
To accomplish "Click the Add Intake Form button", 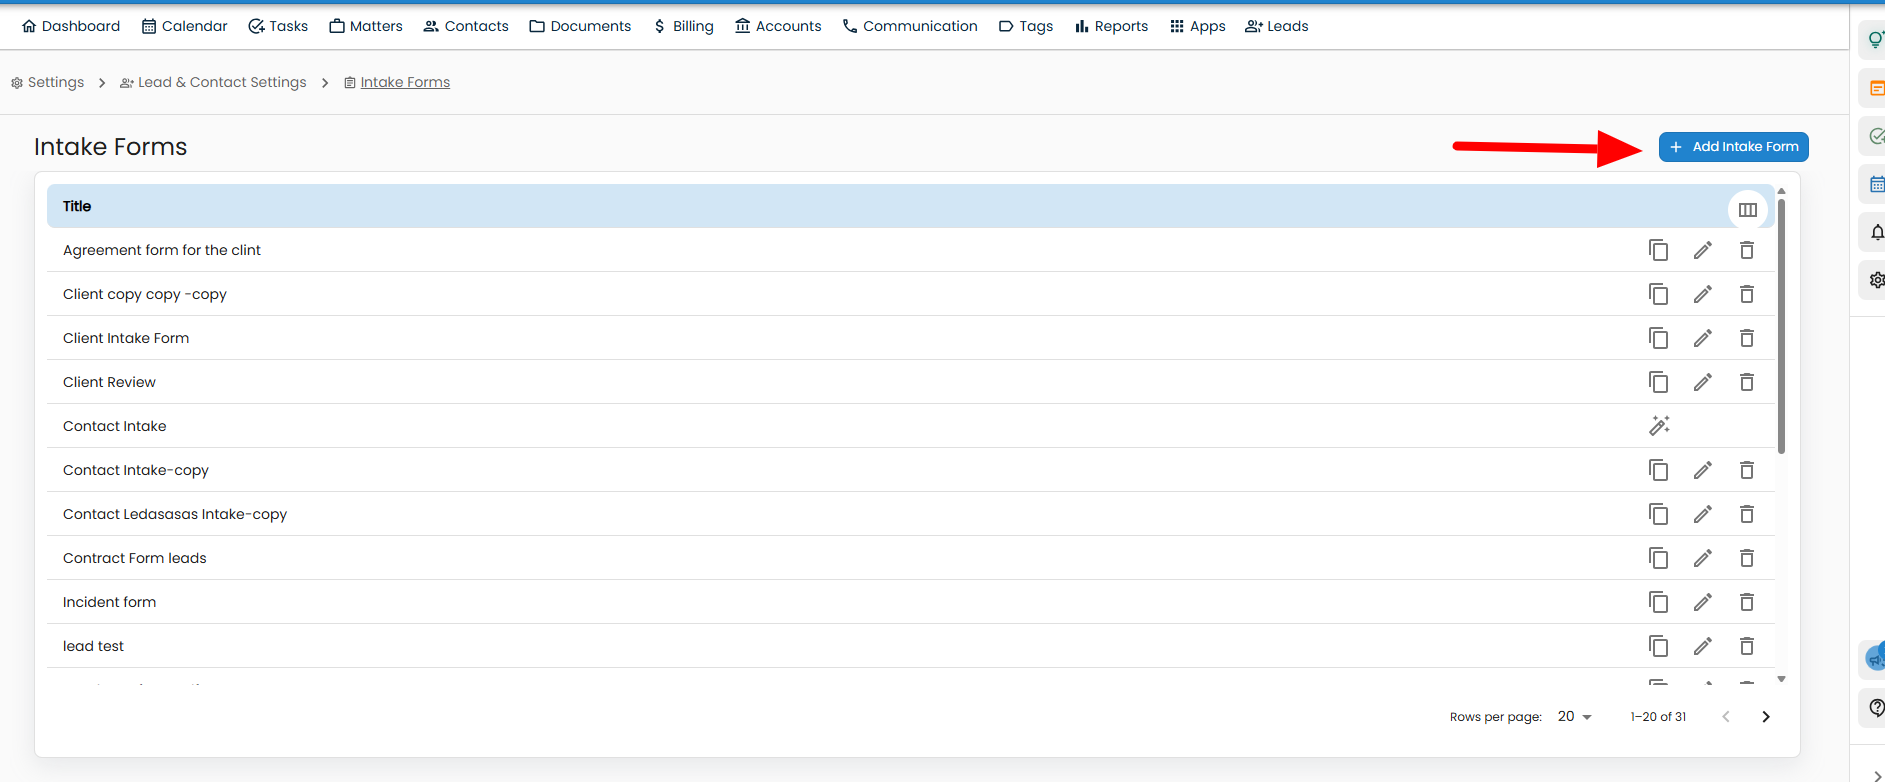I will (x=1733, y=147).
